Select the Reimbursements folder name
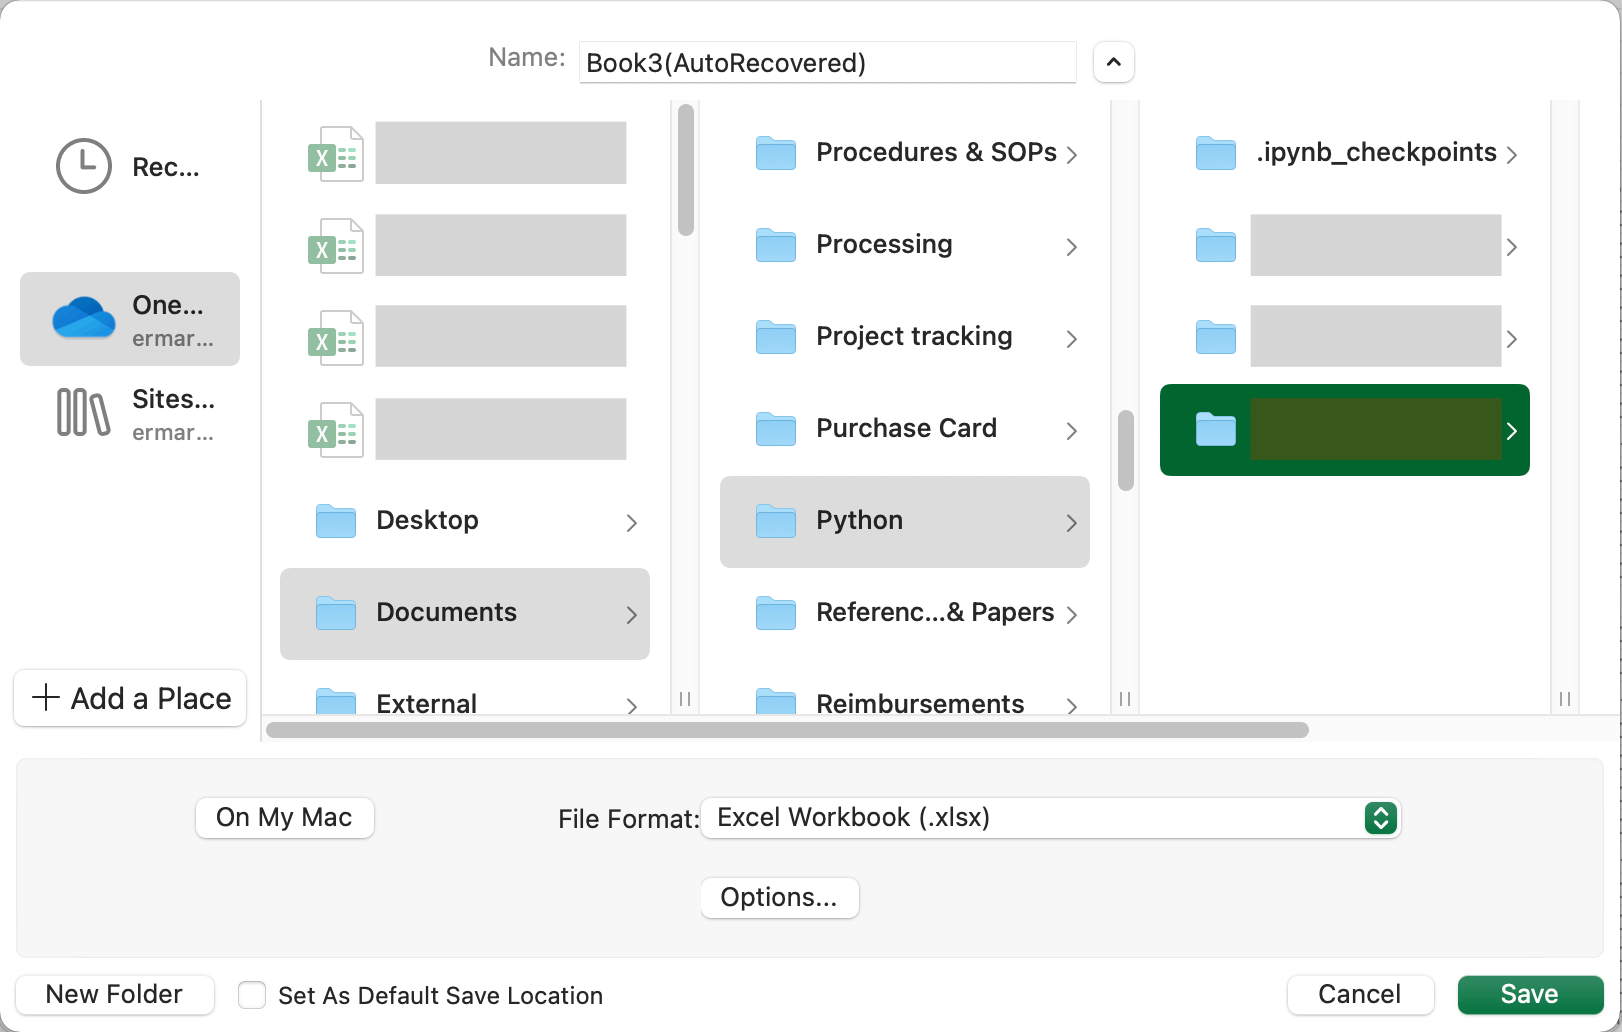This screenshot has height=1032, width=1622. pos(920,703)
